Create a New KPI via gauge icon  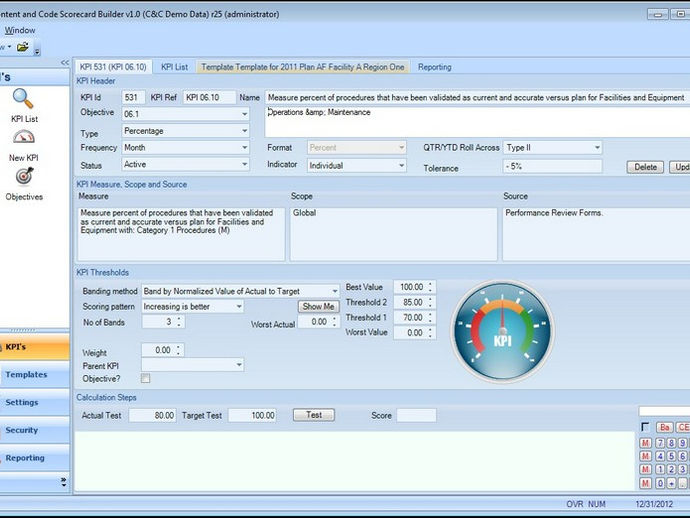click(24, 138)
